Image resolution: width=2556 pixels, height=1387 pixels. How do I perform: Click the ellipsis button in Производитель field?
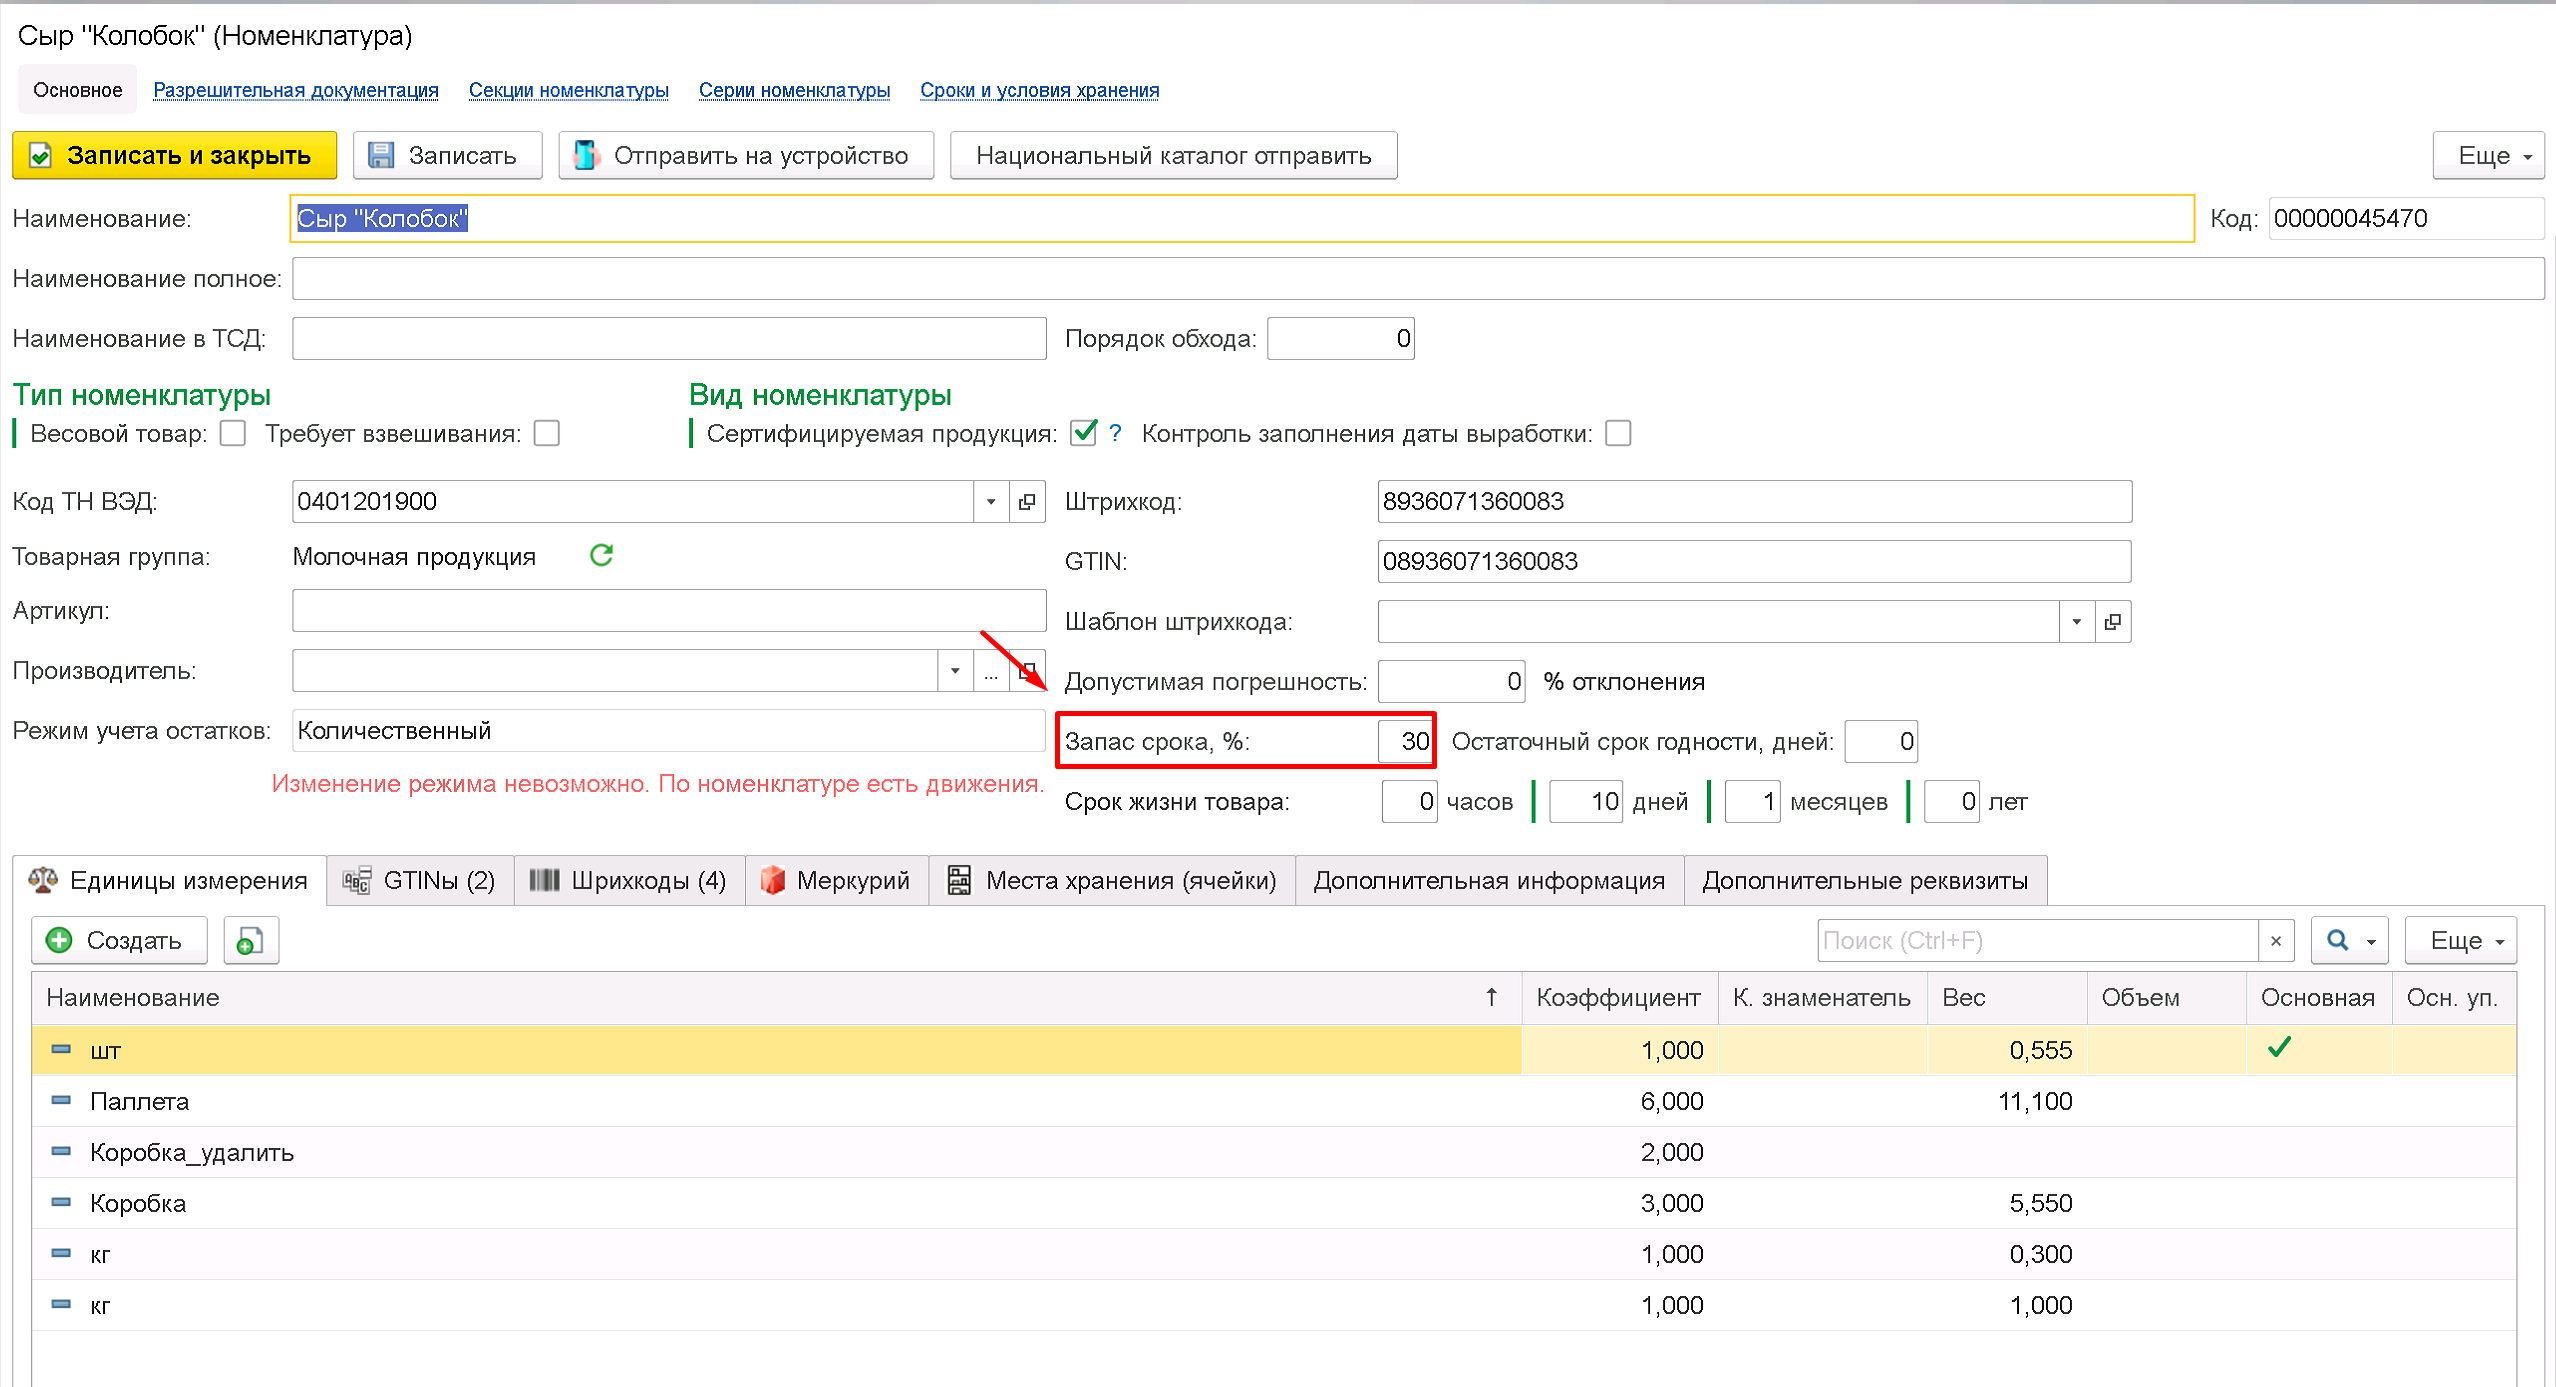click(x=991, y=671)
